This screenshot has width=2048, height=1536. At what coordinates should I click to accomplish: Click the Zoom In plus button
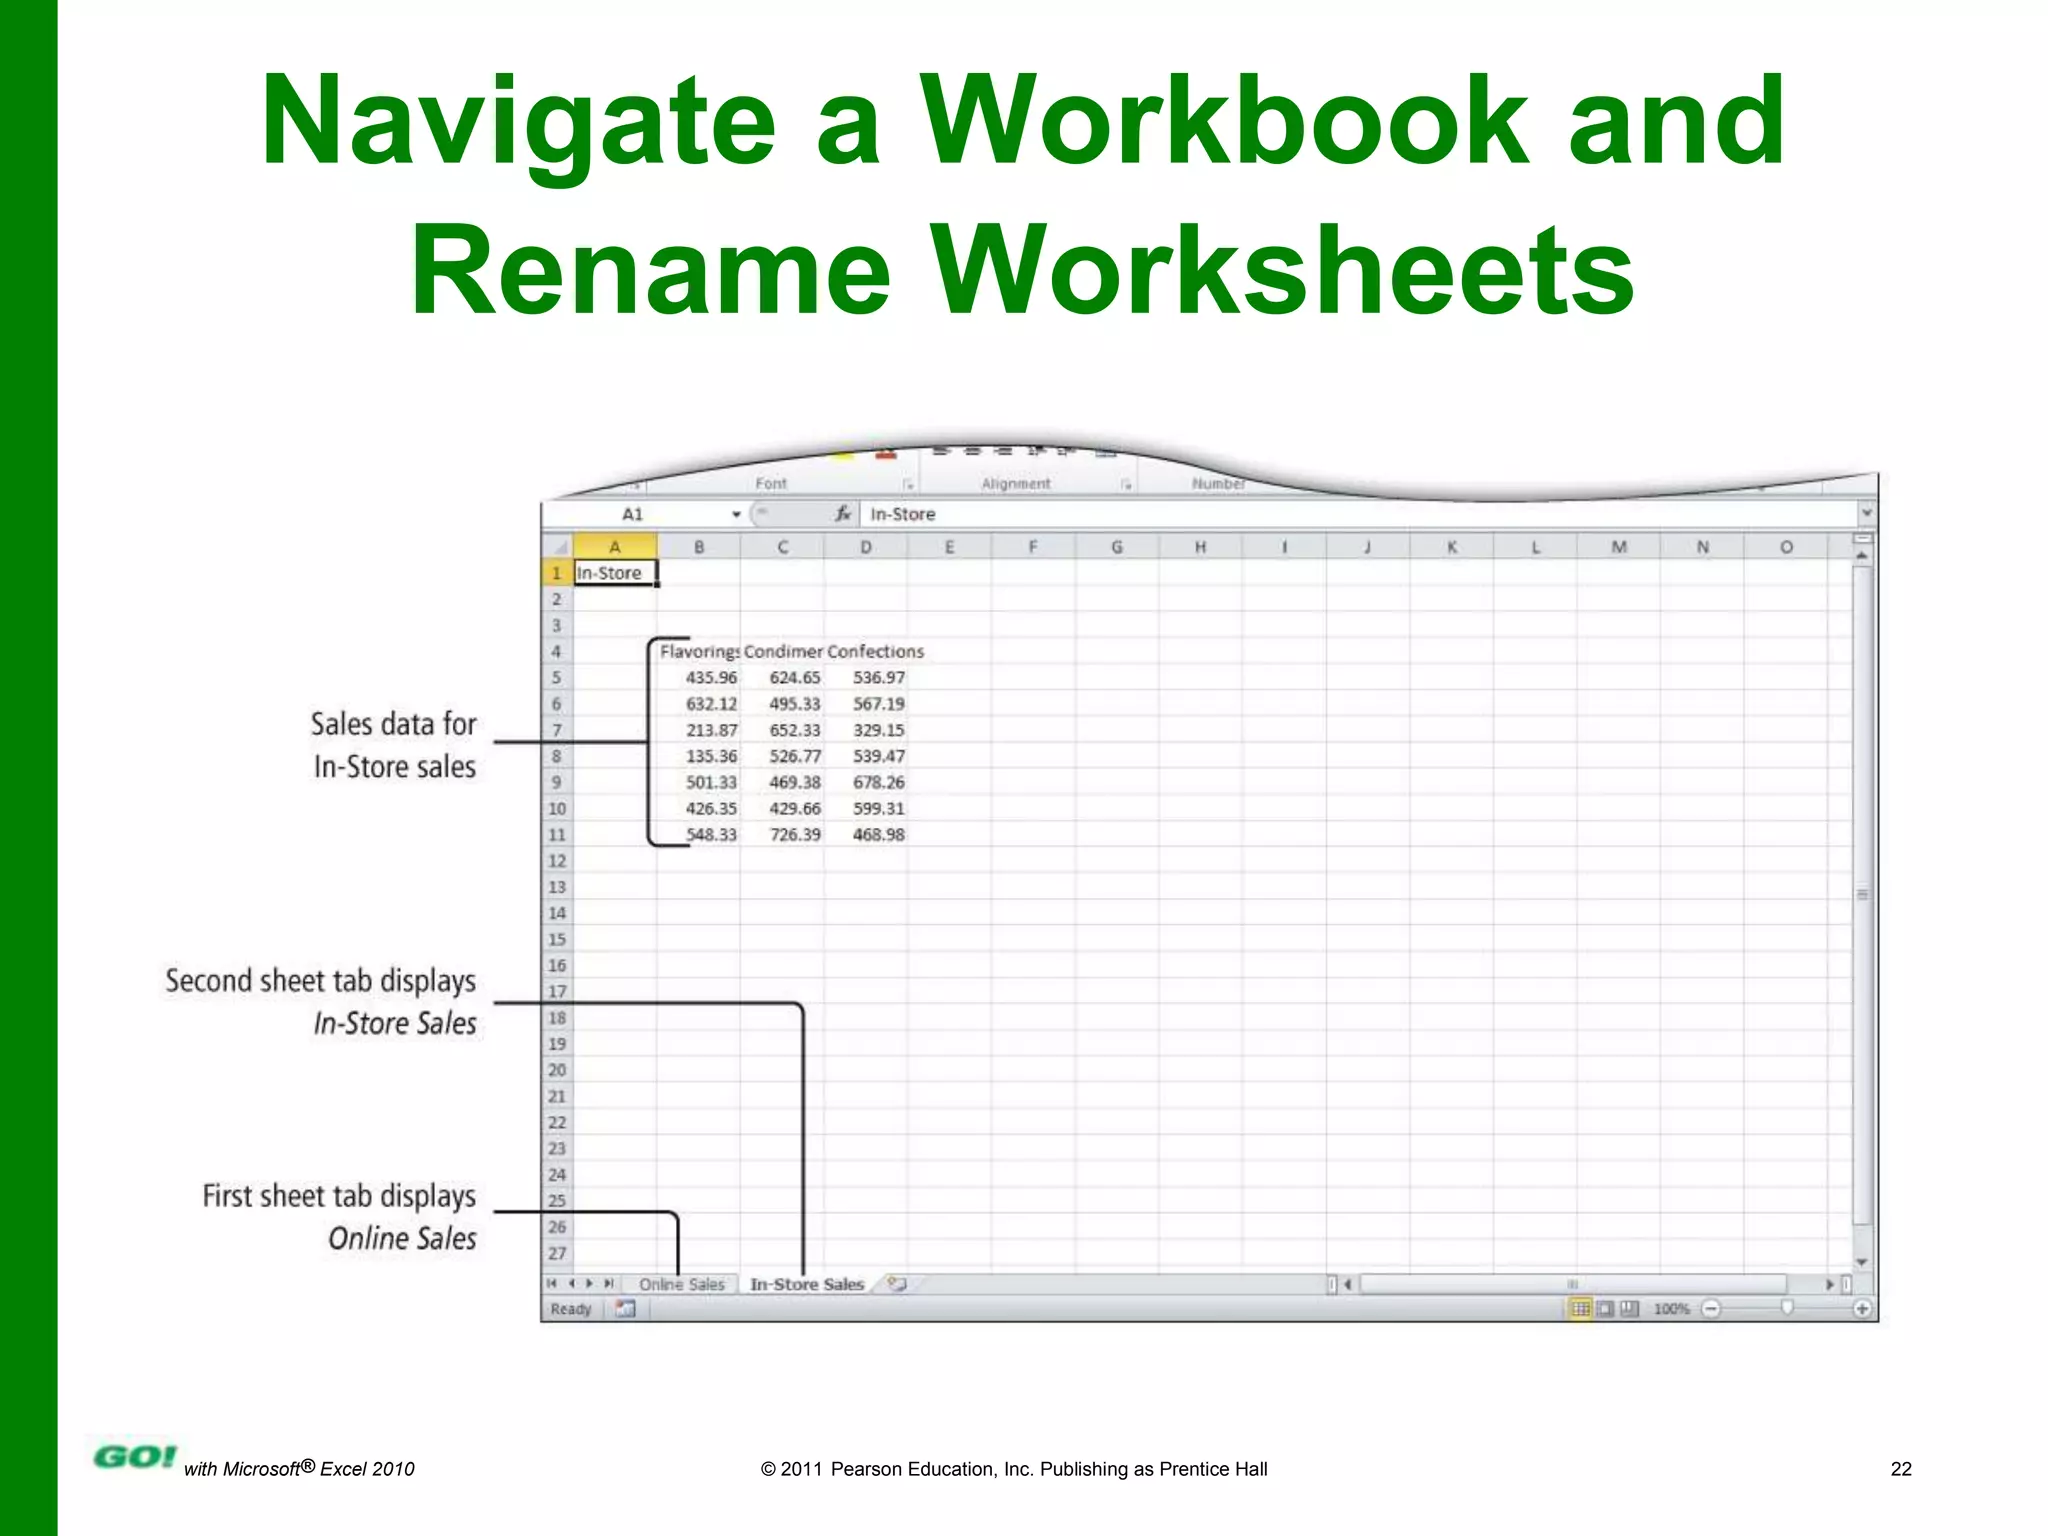1862,1309
